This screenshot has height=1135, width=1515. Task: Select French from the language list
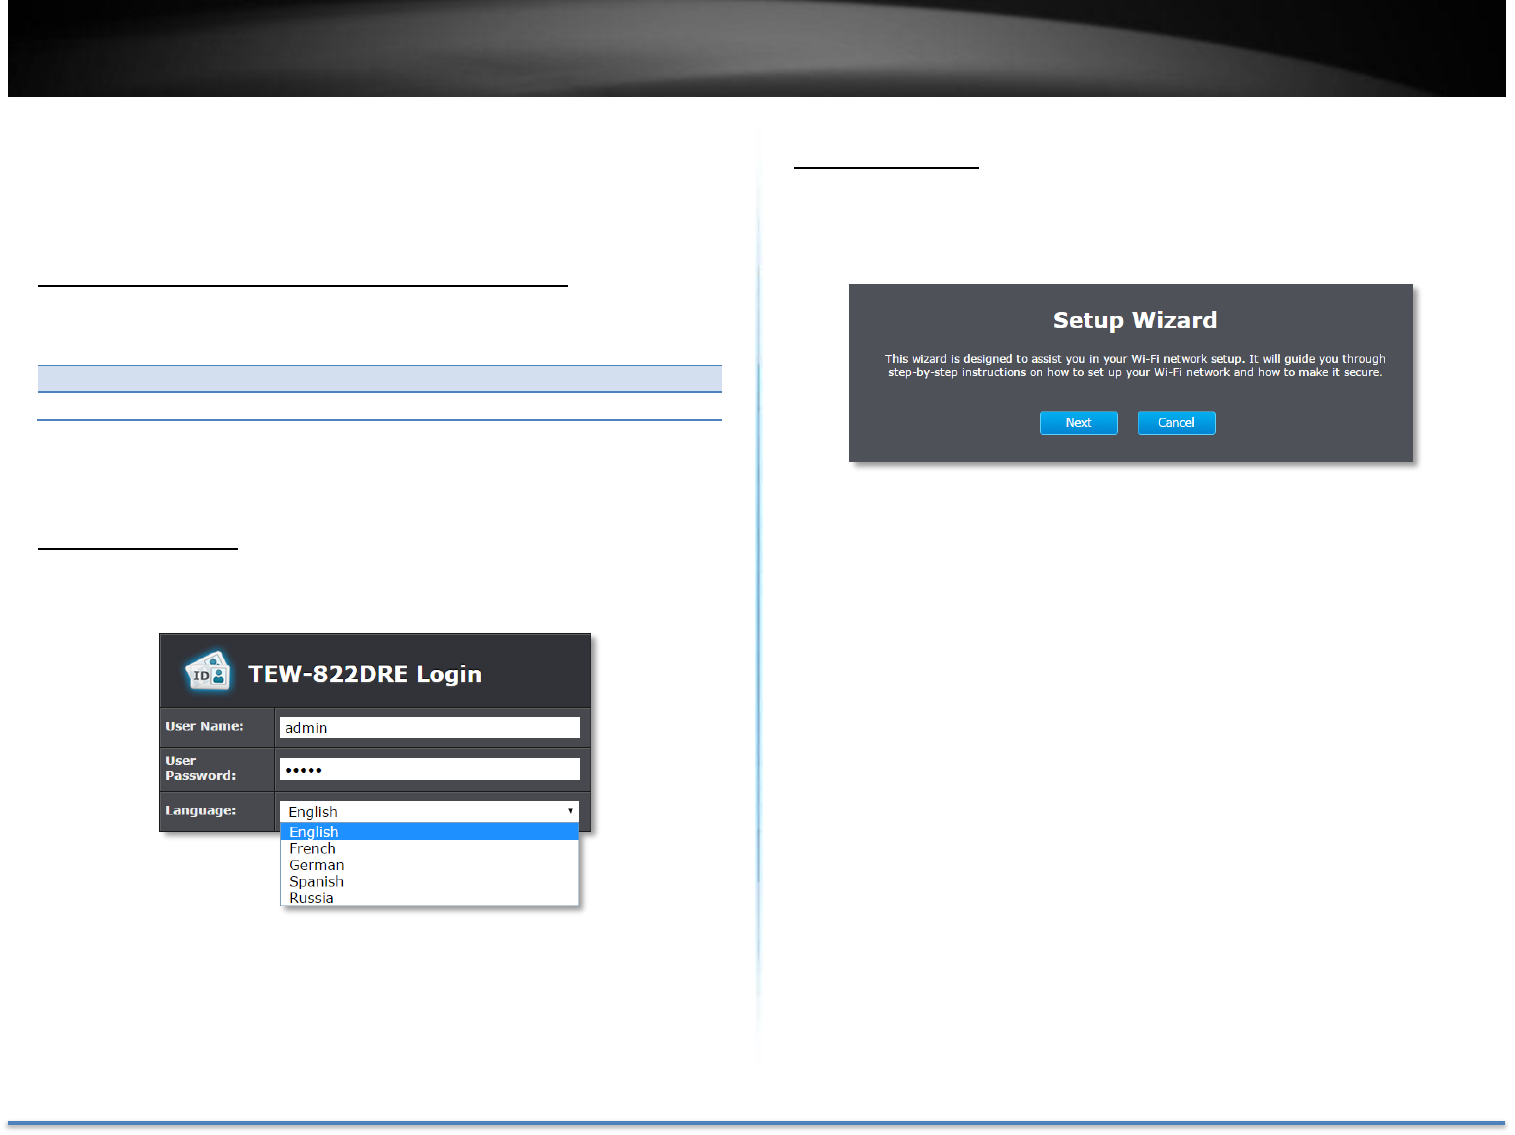[x=429, y=848]
